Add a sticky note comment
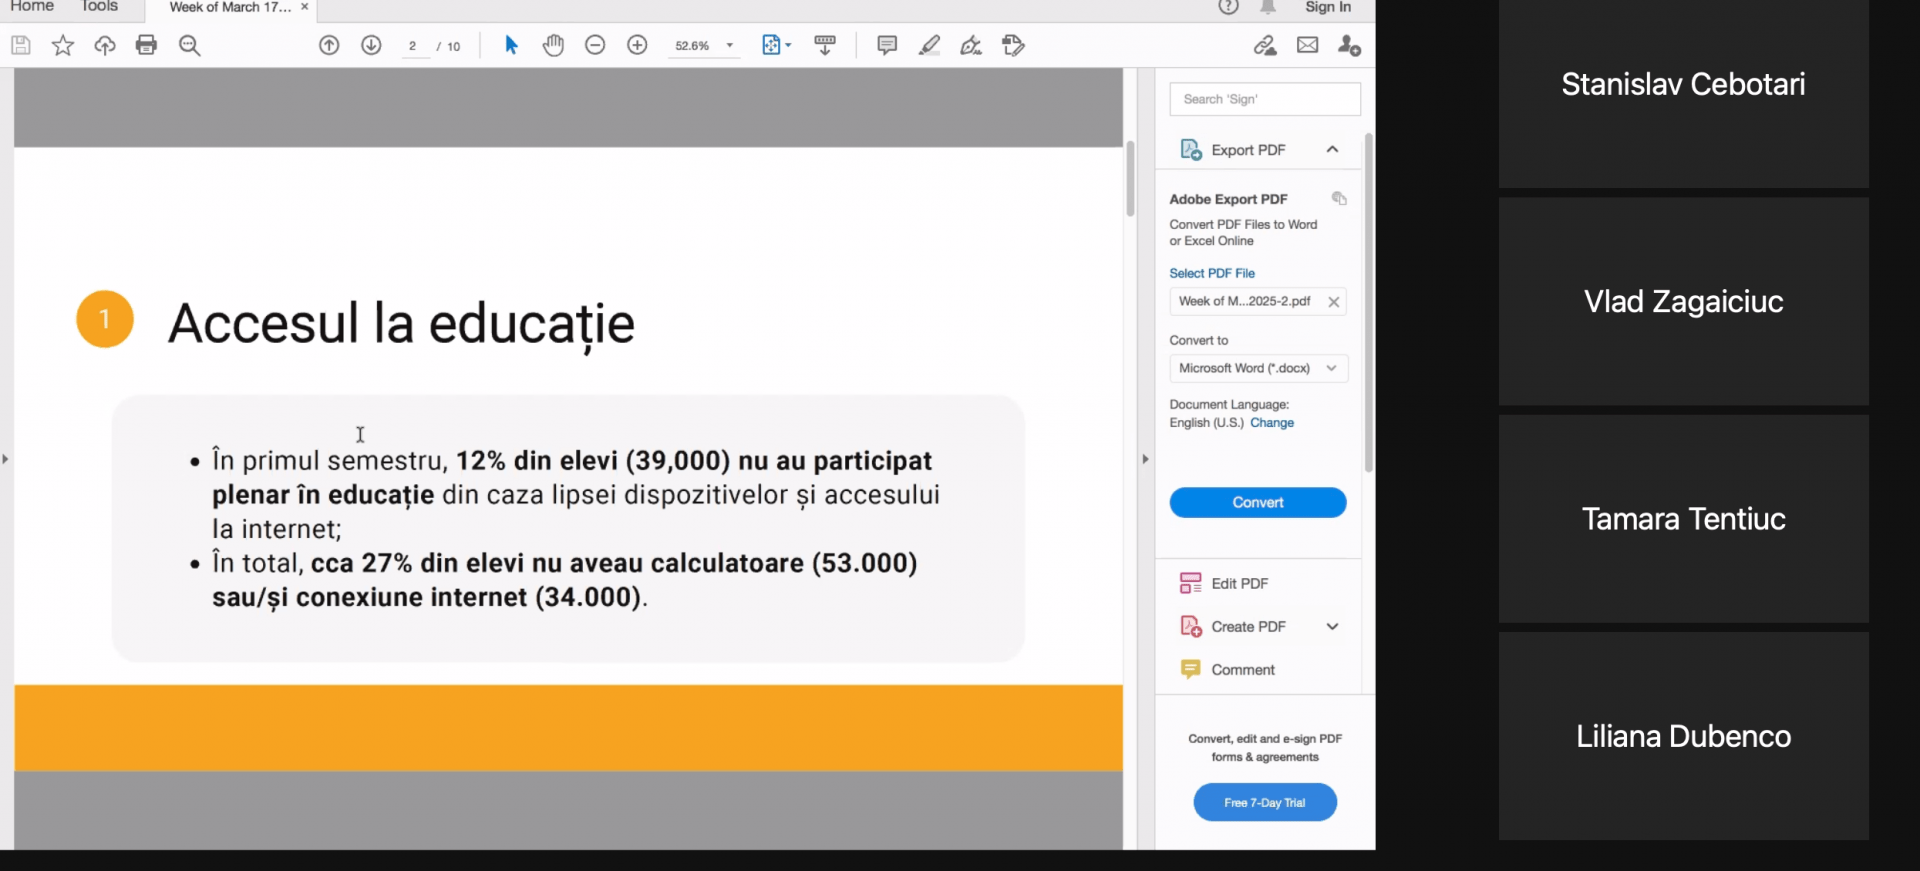1920x871 pixels. click(887, 45)
